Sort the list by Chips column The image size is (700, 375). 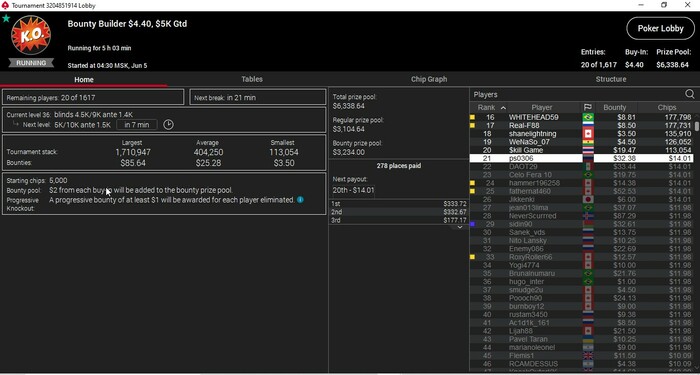667,108
